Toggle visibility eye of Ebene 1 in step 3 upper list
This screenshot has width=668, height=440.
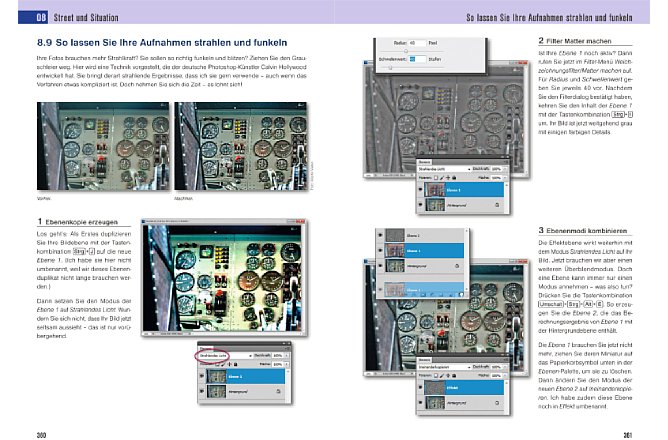380,250
